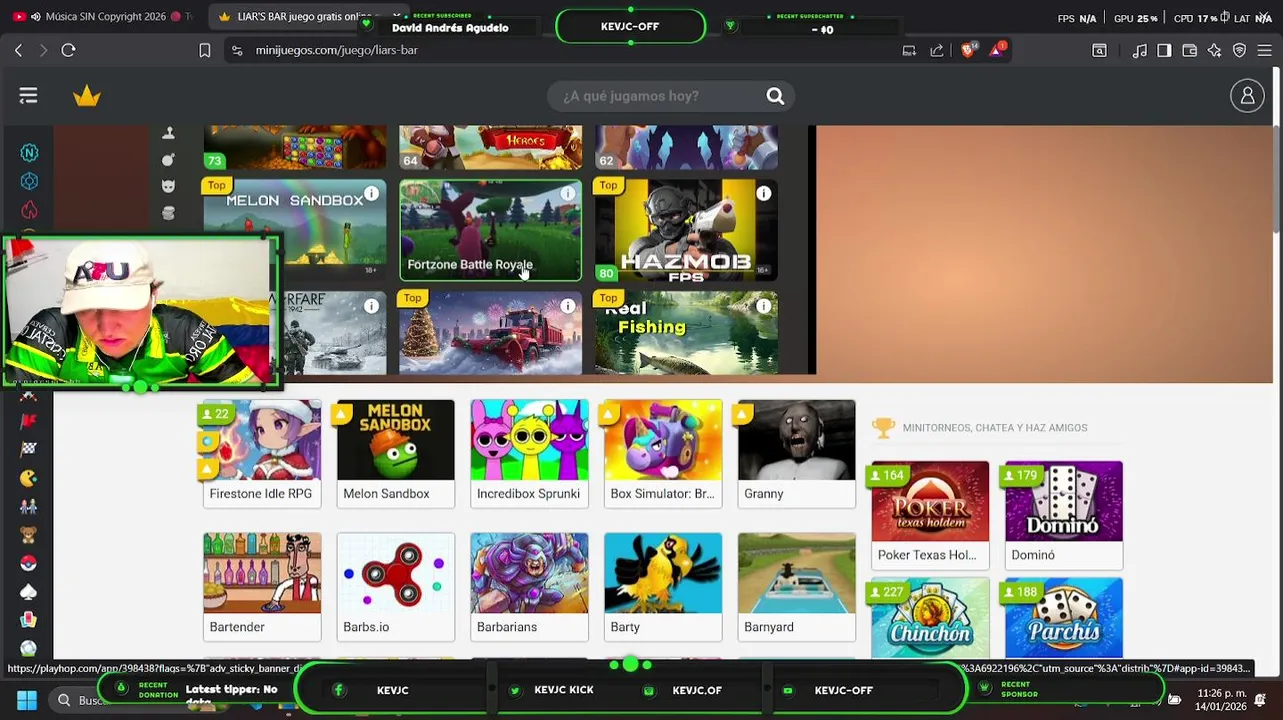The image size is (1283, 720).
Task: Open Bartender game card
Action: [262, 587]
